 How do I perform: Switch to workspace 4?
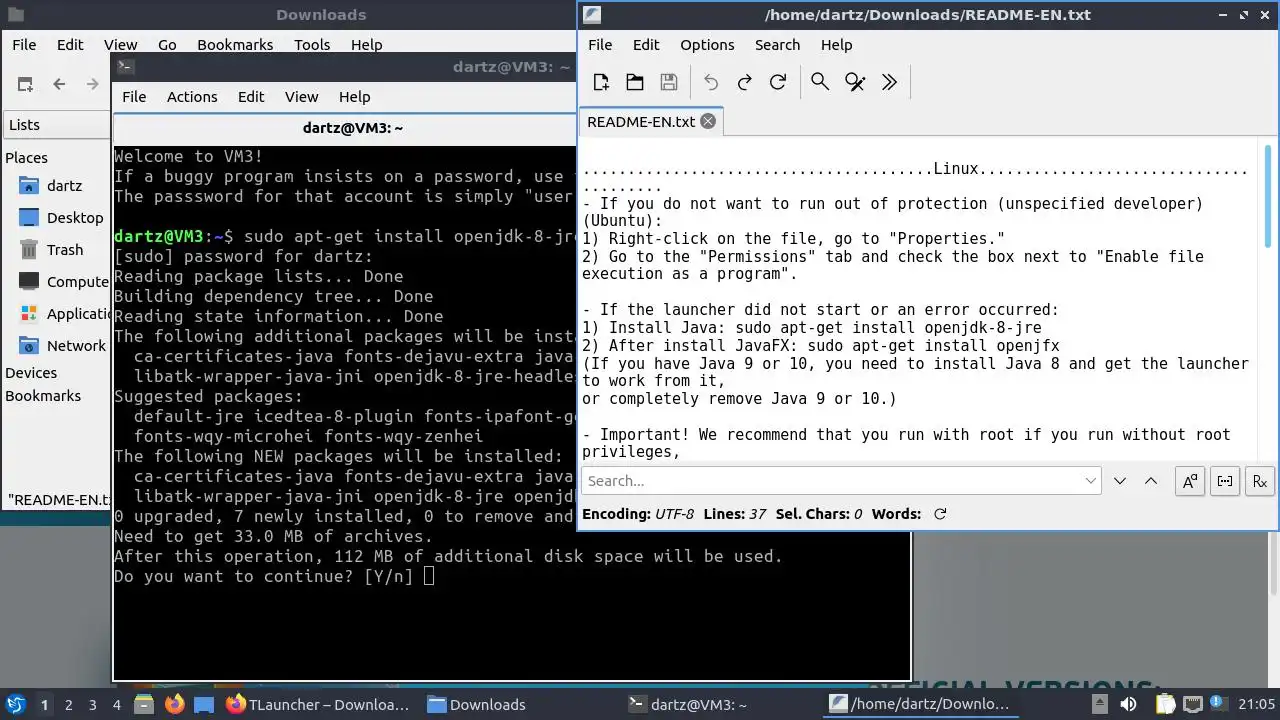(116, 705)
